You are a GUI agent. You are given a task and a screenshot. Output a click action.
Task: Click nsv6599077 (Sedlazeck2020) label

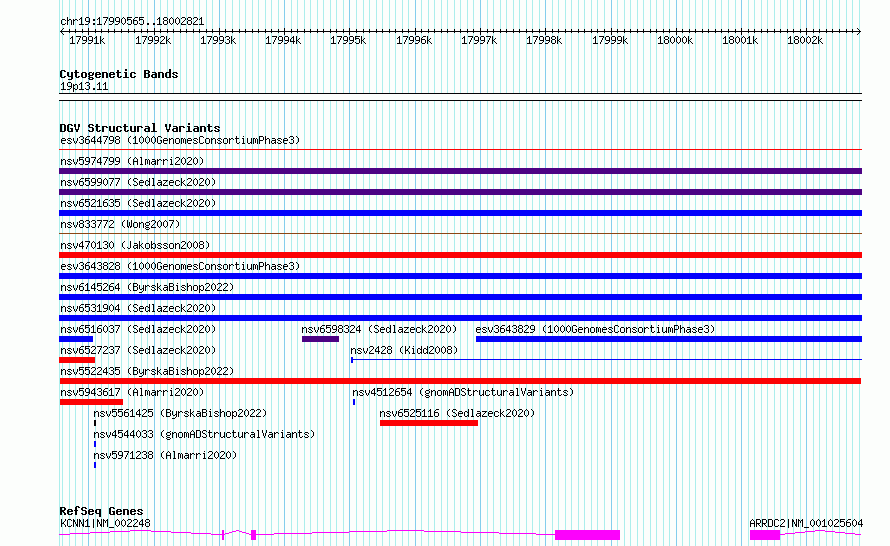[138, 182]
